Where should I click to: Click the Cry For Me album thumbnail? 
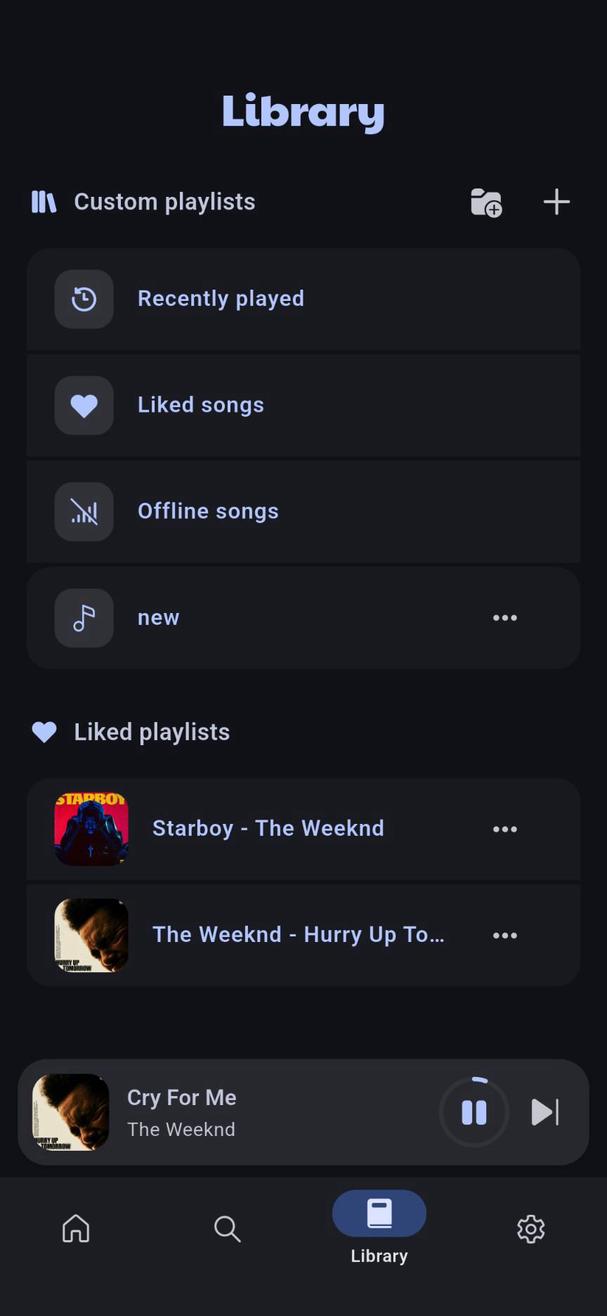coord(70,1112)
